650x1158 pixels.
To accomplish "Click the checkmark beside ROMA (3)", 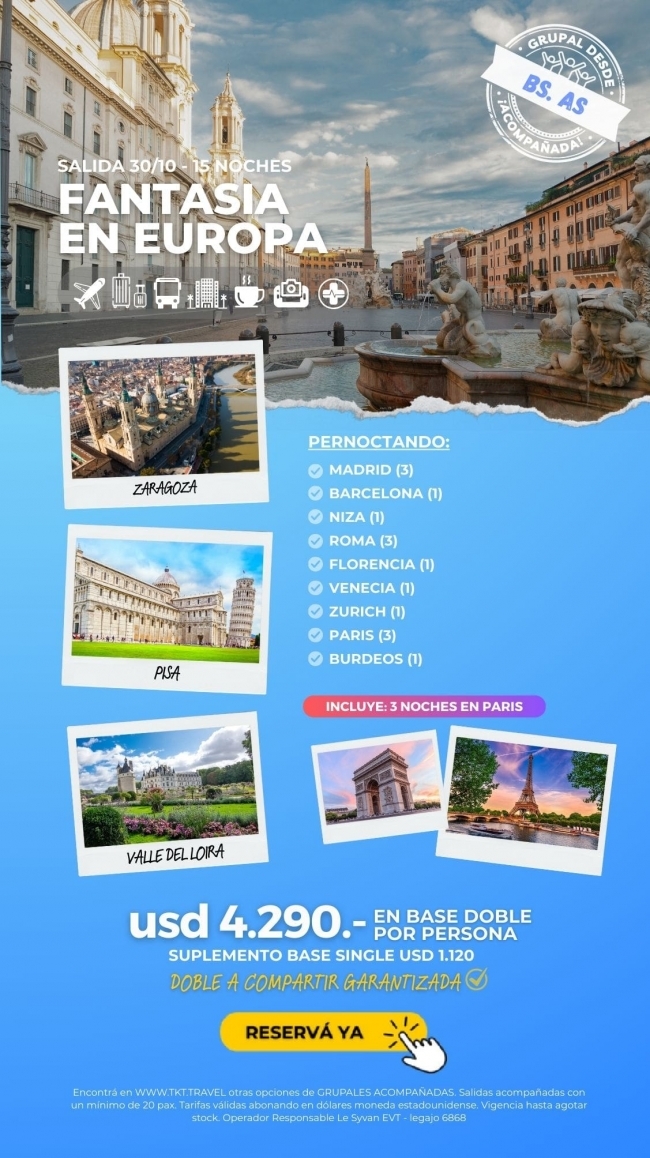I will pyautogui.click(x=316, y=541).
